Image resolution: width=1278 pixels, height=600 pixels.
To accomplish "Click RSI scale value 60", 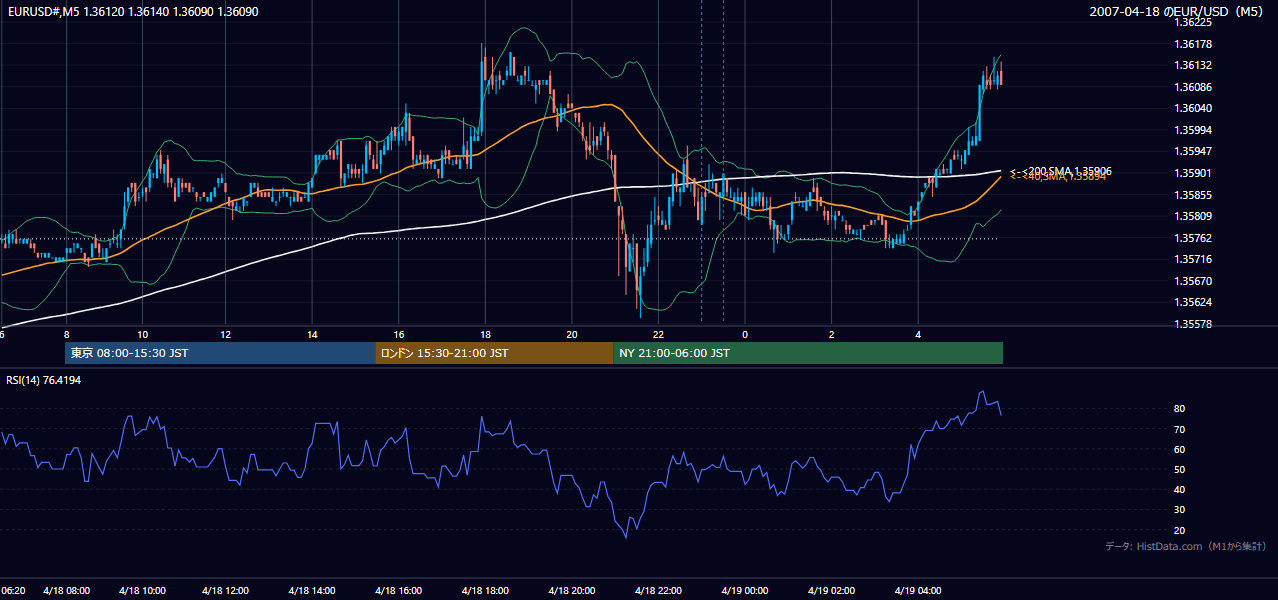I will pos(1179,449).
